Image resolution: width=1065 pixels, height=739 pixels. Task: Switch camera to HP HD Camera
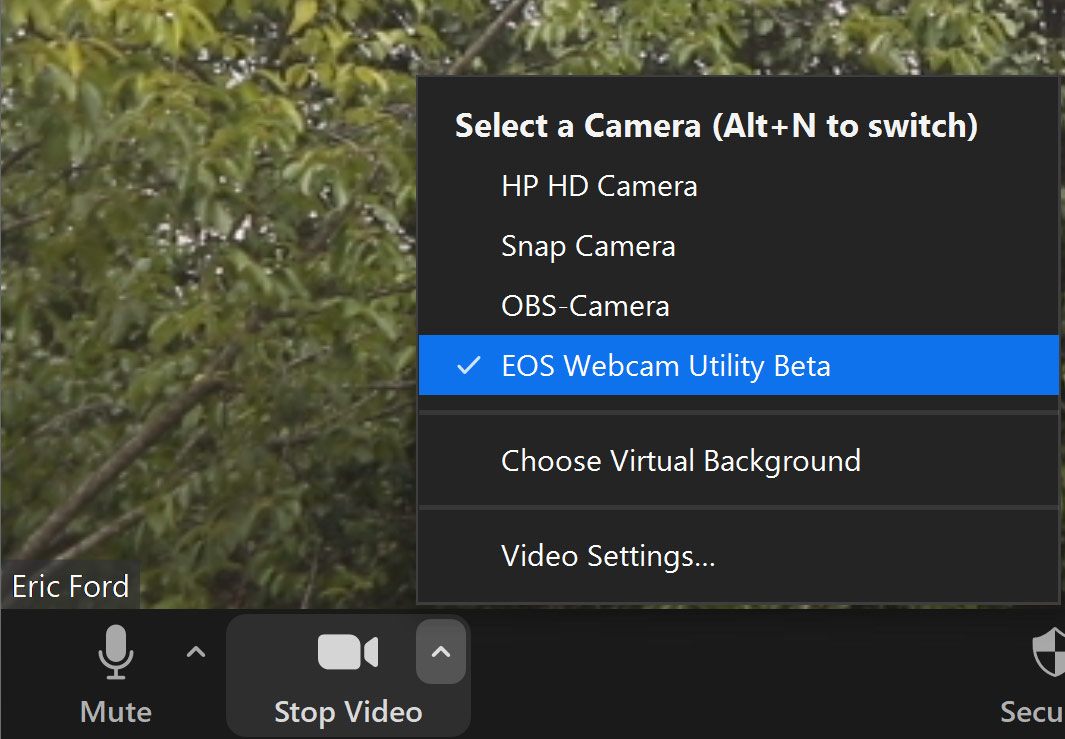(599, 186)
